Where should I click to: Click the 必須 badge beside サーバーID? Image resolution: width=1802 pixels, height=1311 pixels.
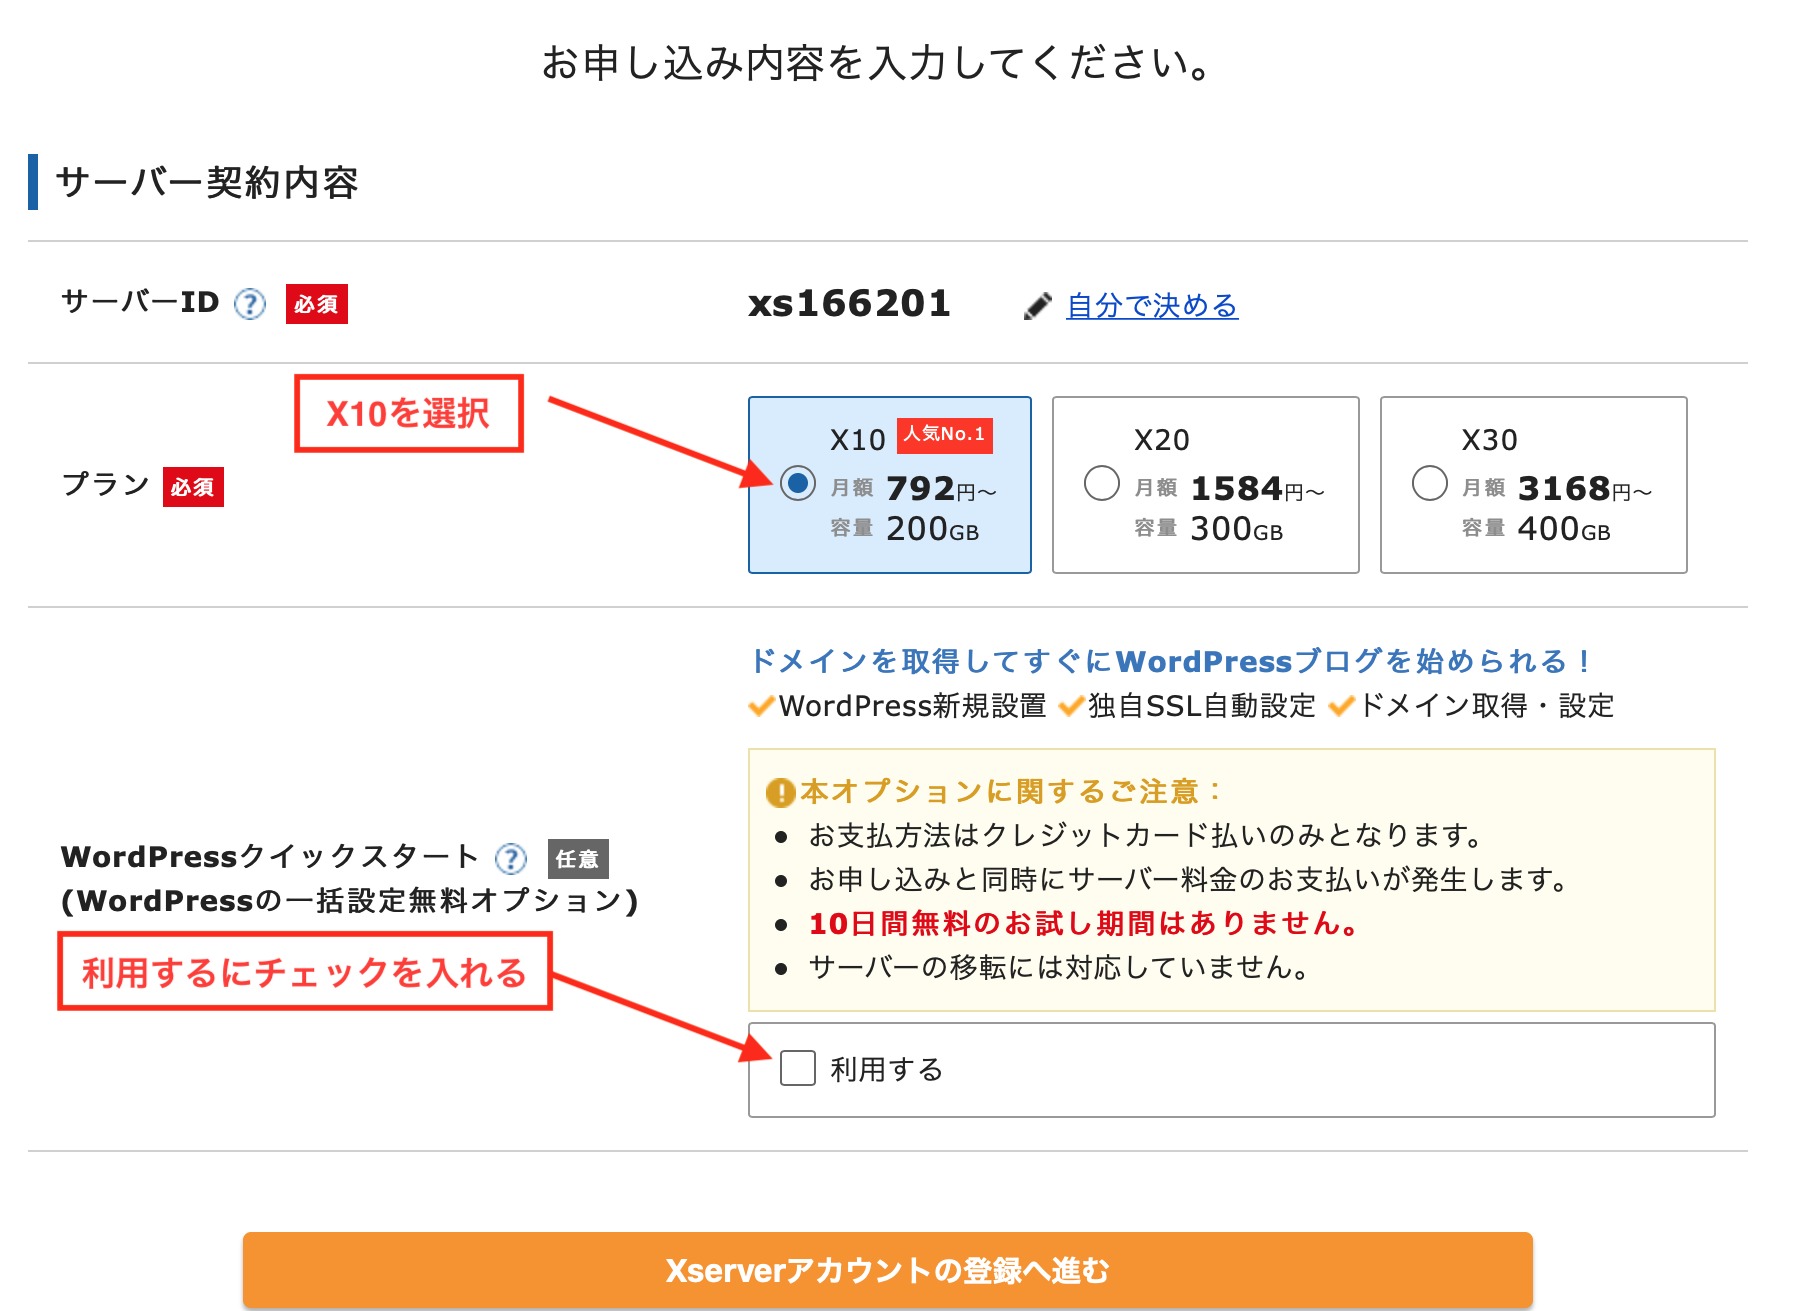(317, 304)
